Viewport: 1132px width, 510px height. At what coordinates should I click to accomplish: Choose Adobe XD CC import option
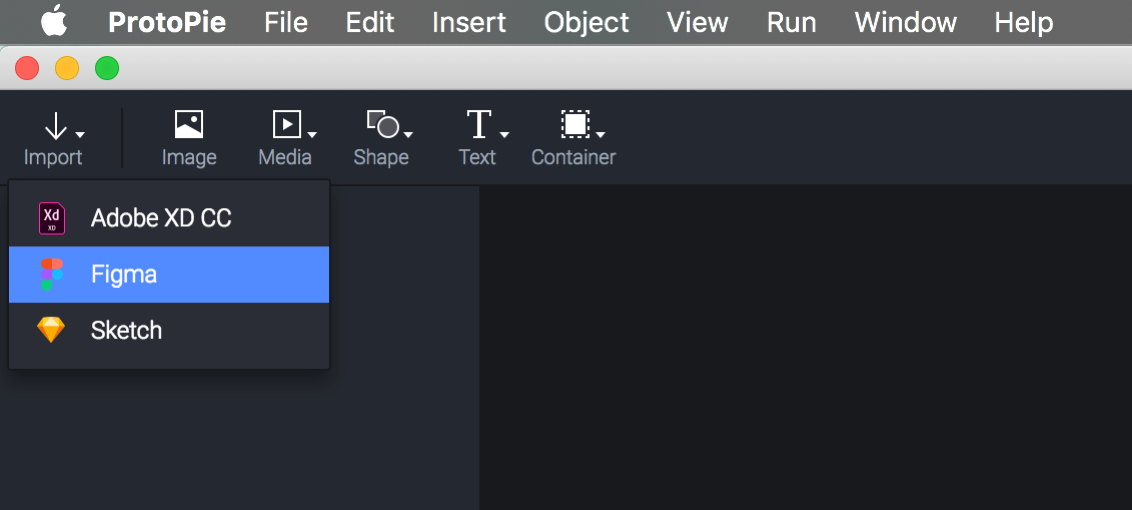coord(161,218)
